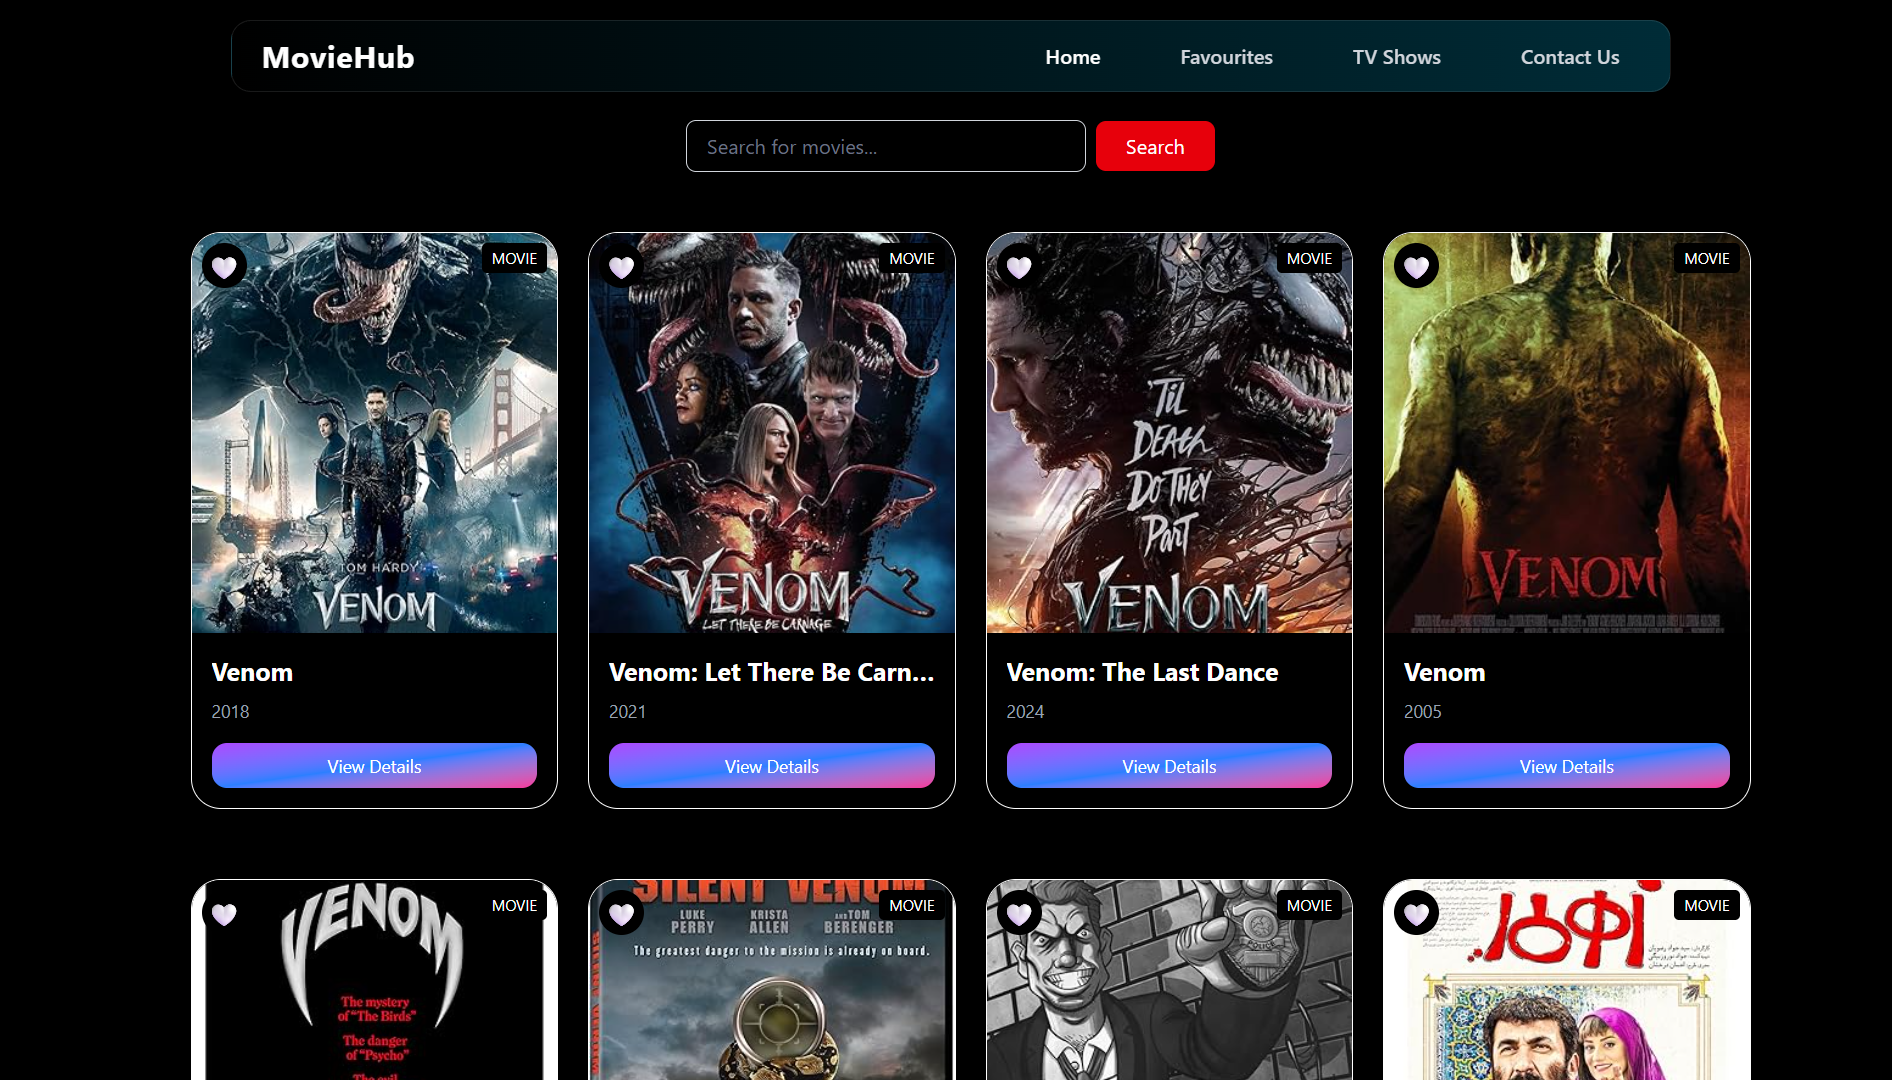The width and height of the screenshot is (1892, 1080).
Task: Open the Home nav item
Action: coord(1073,57)
